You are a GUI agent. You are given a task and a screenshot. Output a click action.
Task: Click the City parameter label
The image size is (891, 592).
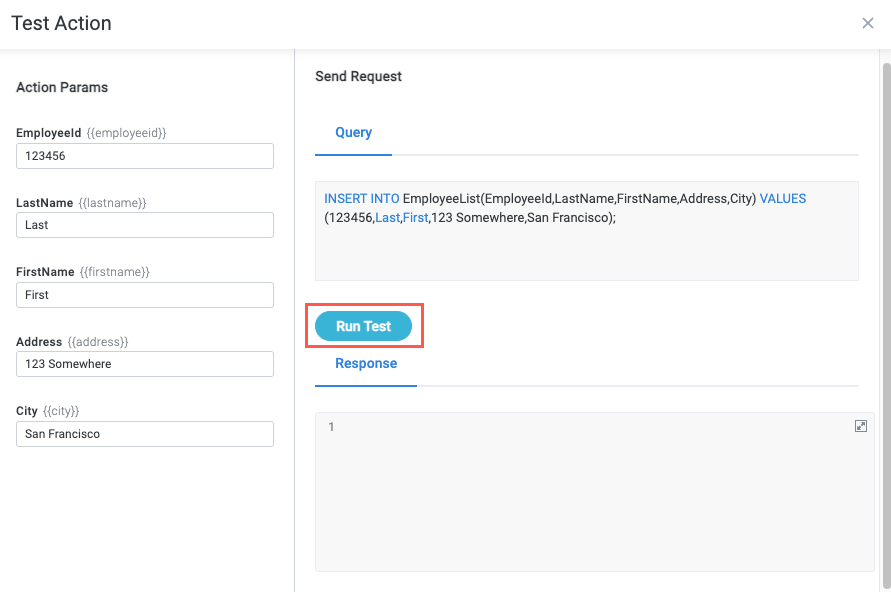click(27, 411)
